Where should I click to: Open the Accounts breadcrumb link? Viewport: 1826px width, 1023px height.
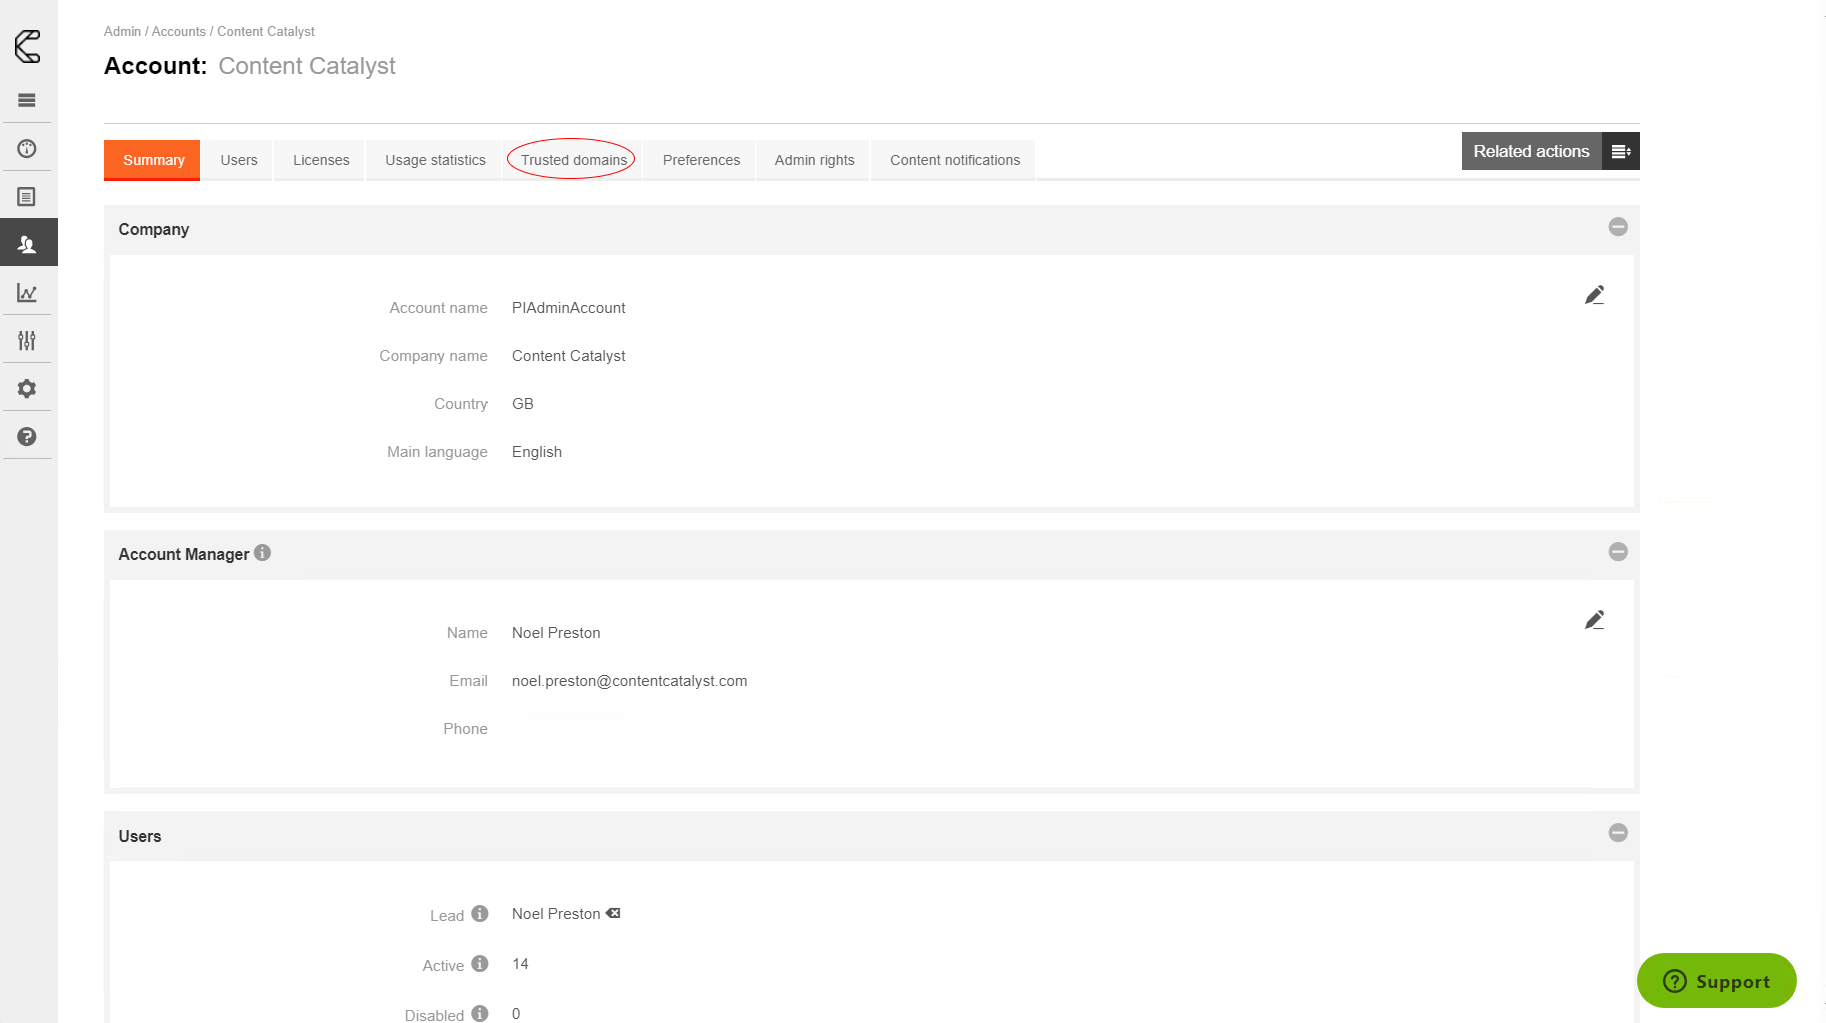tap(179, 31)
